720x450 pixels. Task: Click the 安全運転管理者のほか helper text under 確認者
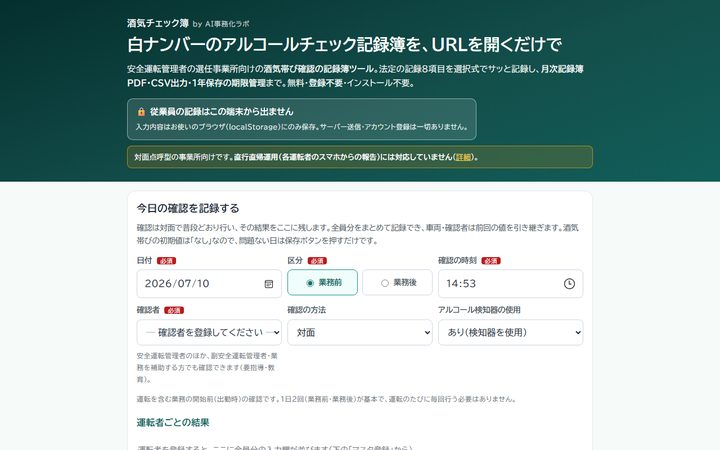click(x=207, y=367)
